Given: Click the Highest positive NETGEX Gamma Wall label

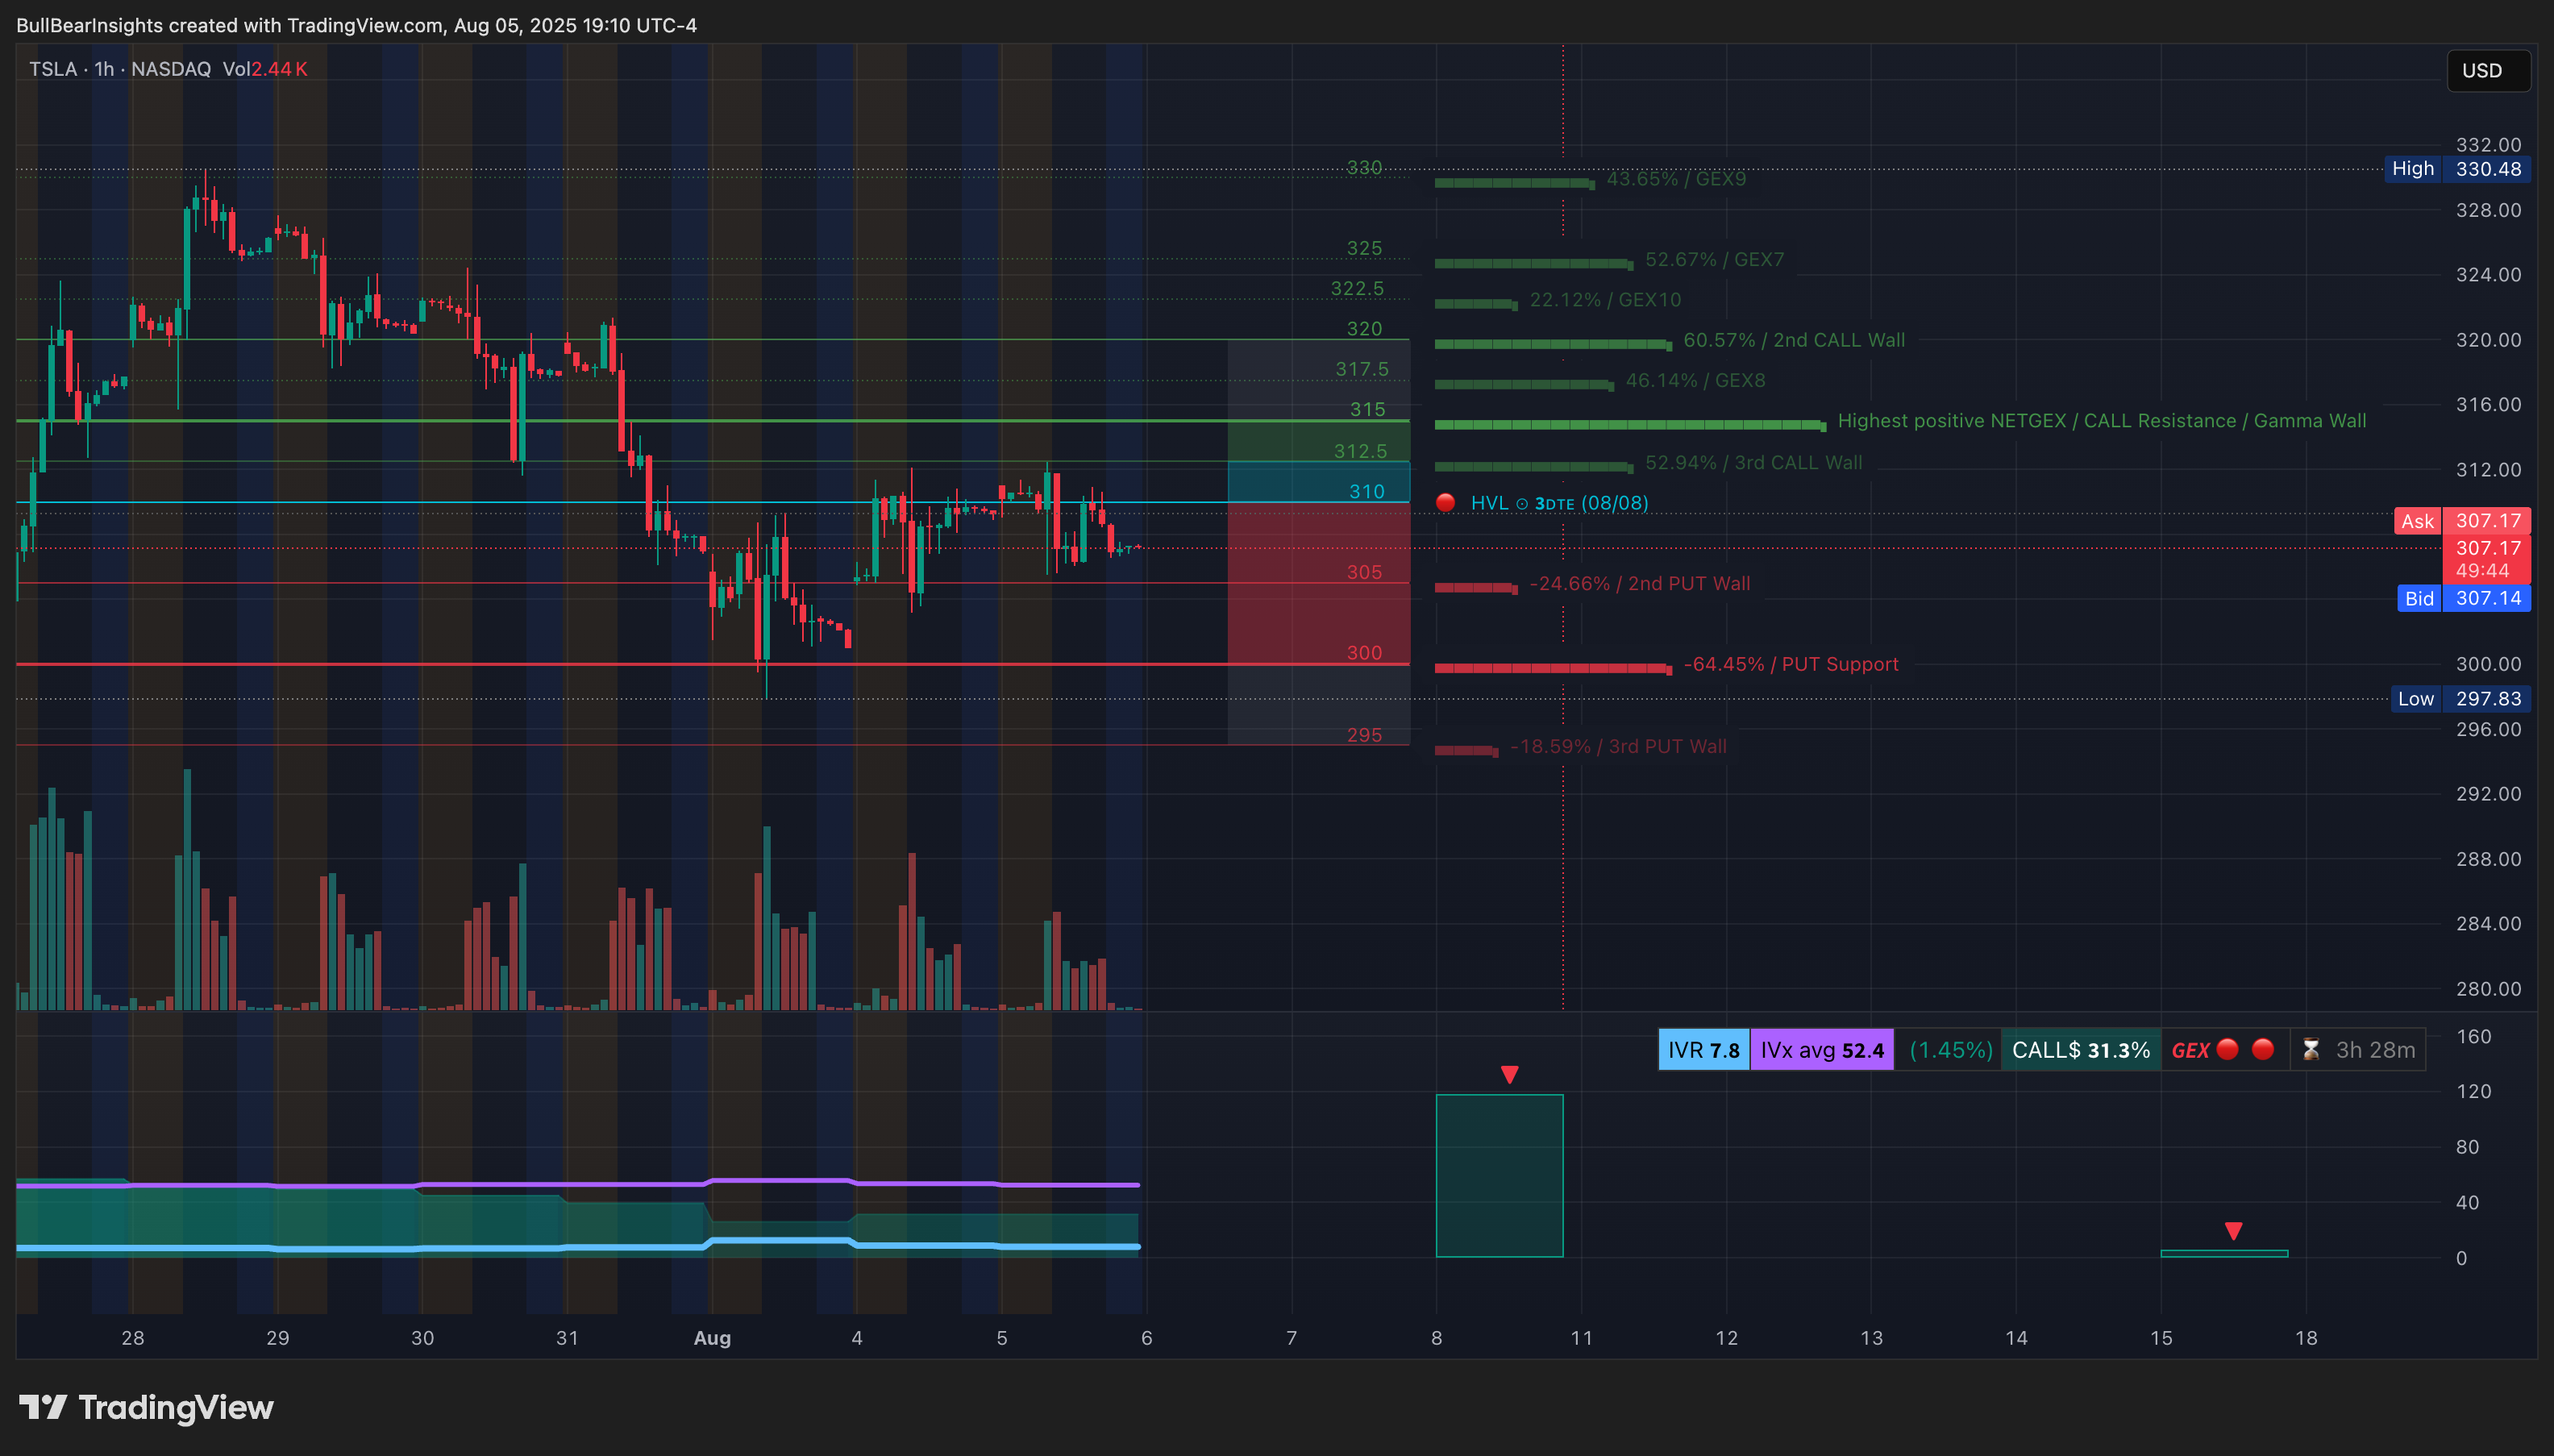Looking at the screenshot, I should (2102, 421).
